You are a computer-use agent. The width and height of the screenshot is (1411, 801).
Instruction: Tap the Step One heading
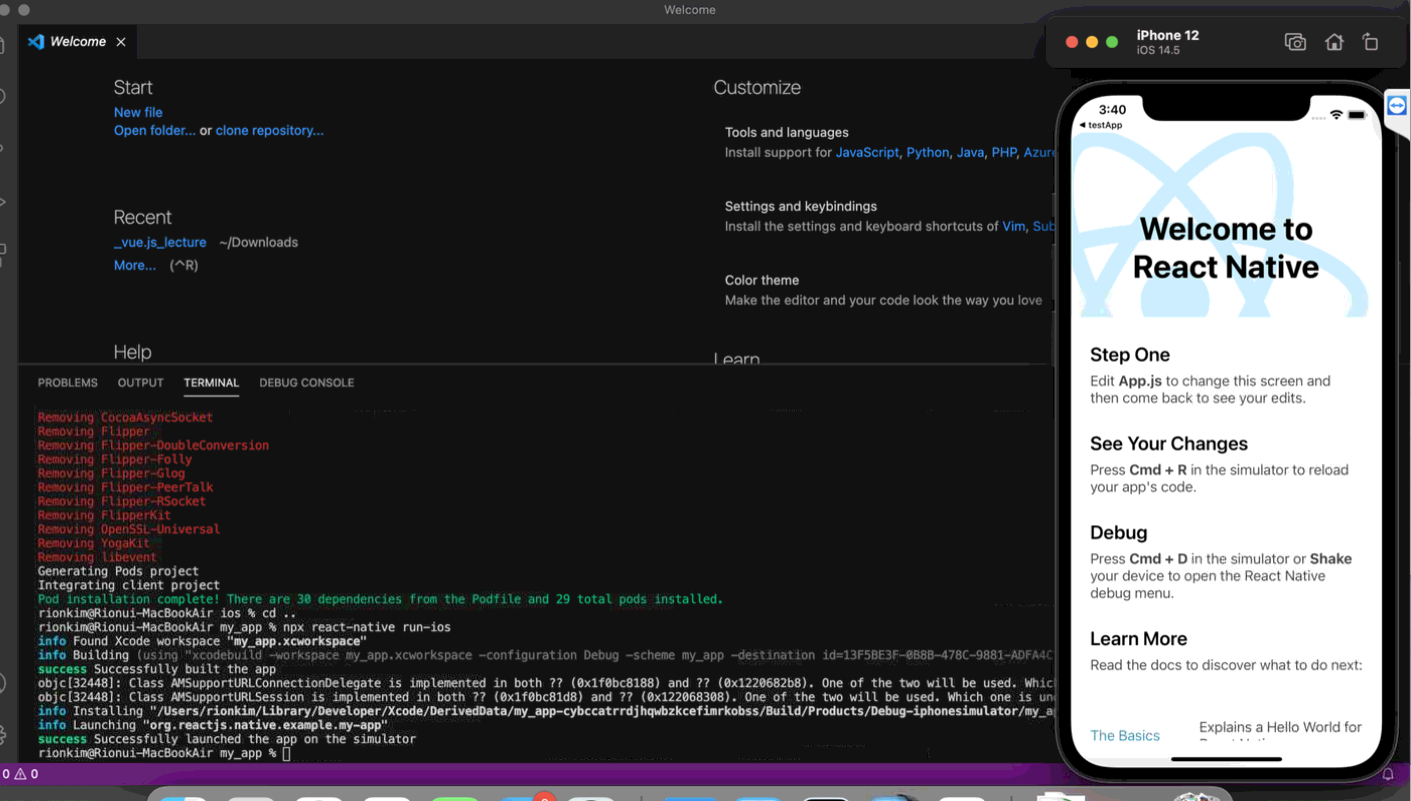1130,355
